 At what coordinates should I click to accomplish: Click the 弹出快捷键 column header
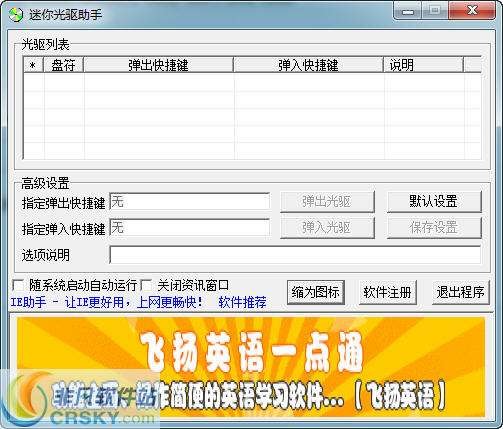coord(158,65)
